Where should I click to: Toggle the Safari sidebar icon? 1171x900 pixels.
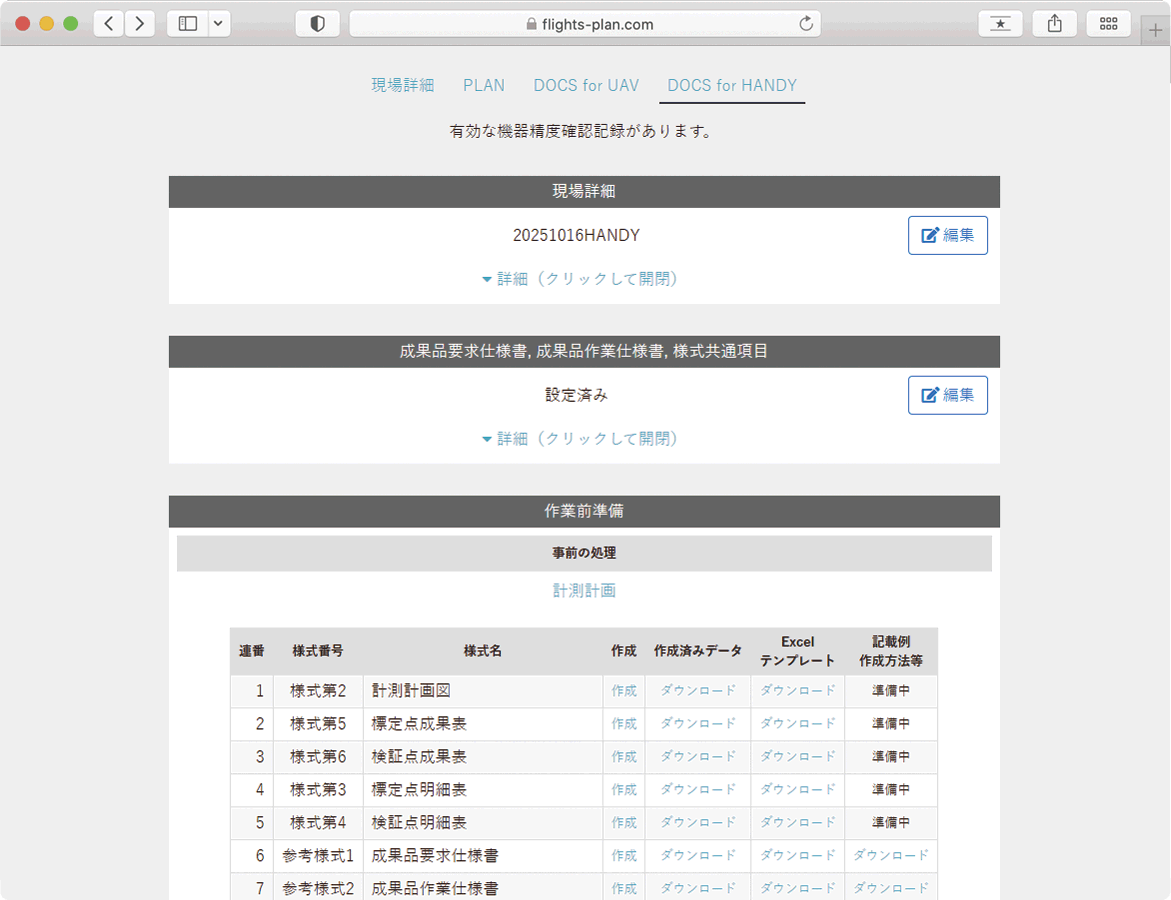click(x=188, y=24)
